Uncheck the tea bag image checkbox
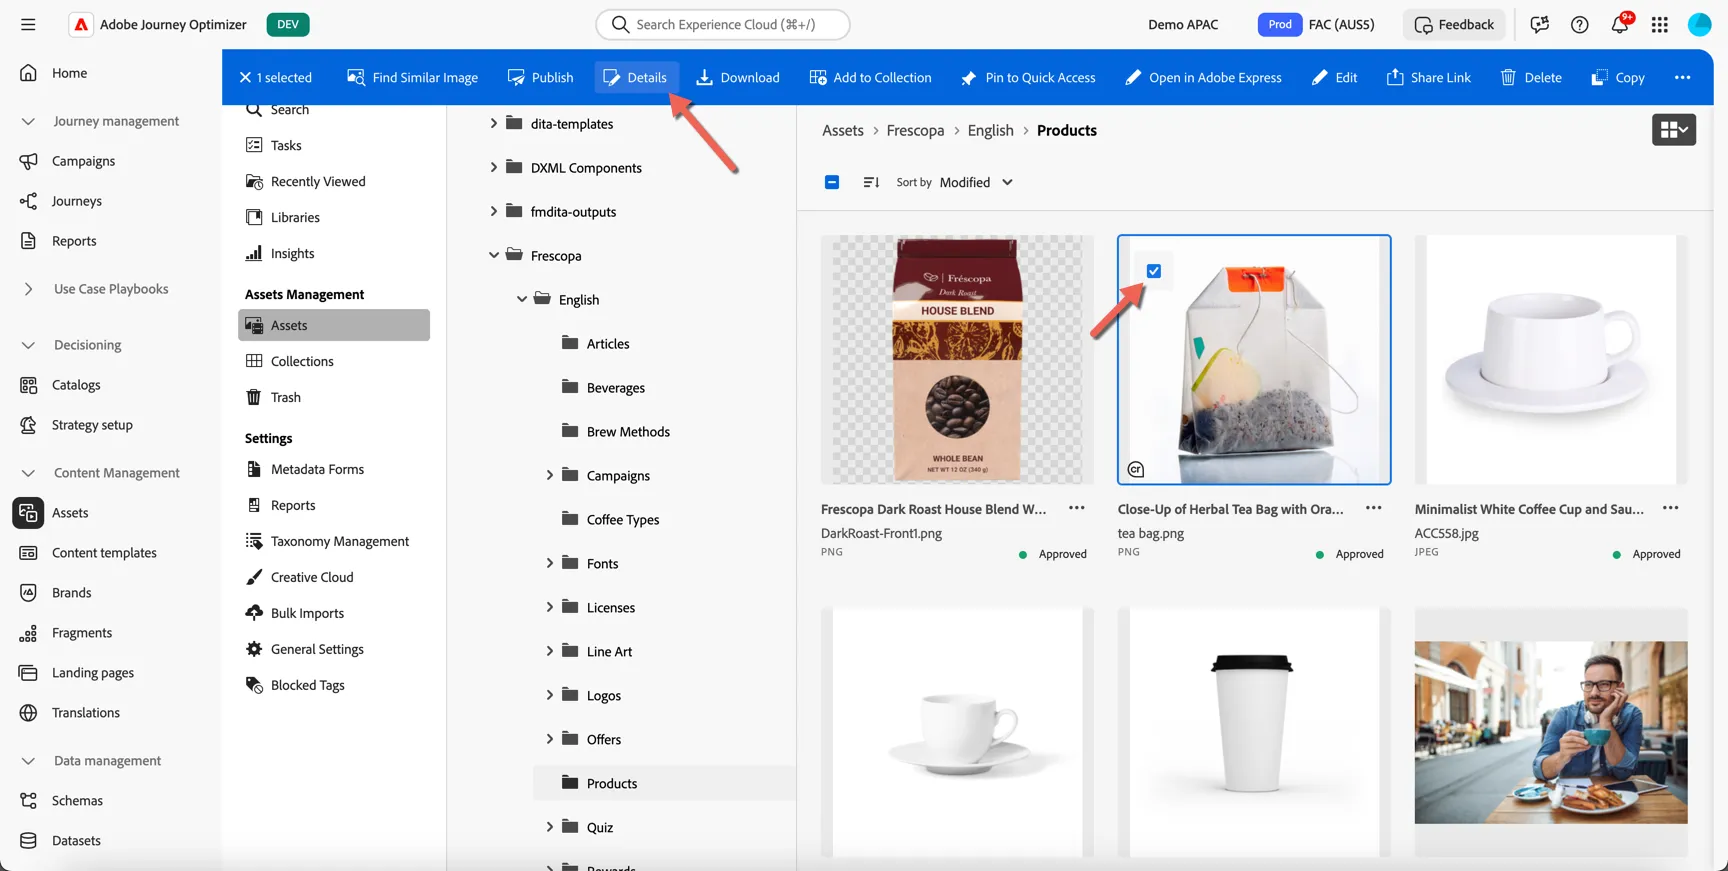The width and height of the screenshot is (1728, 871). click(x=1154, y=271)
